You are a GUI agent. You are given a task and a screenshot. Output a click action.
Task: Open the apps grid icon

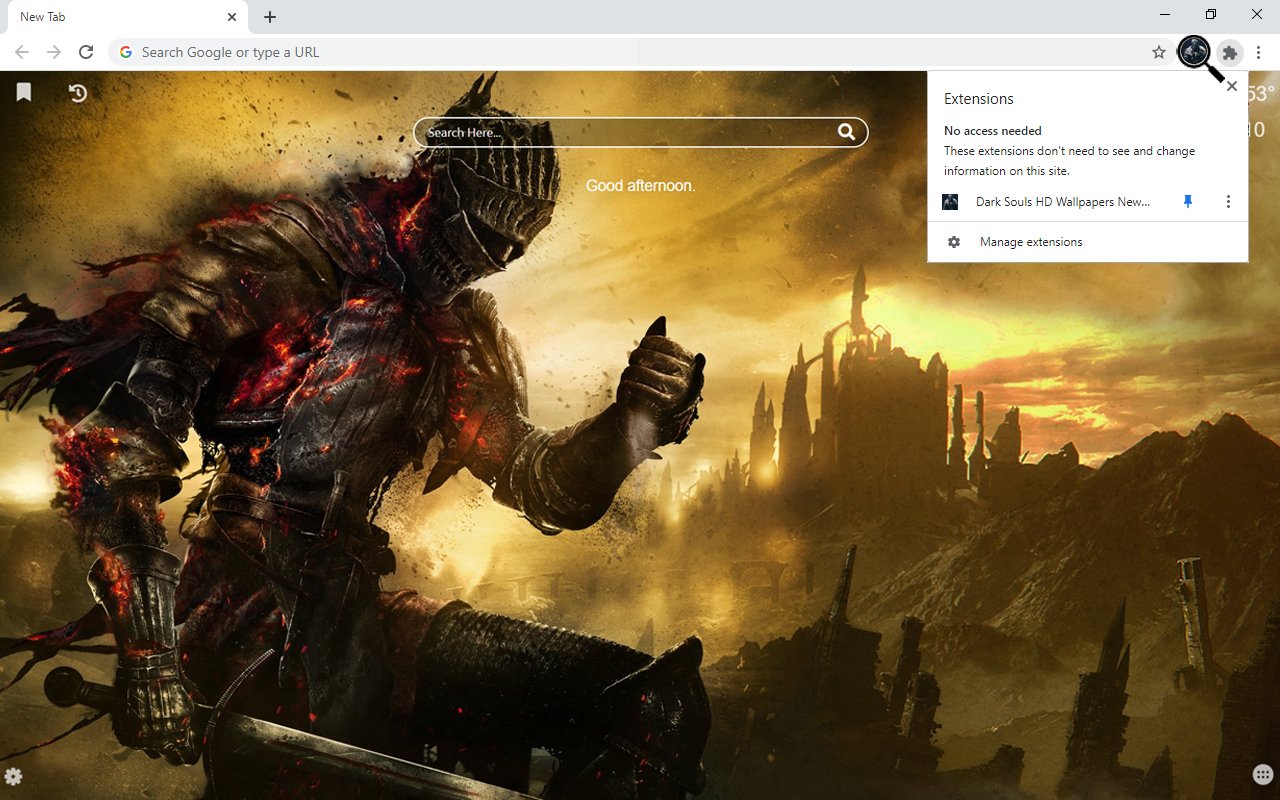click(1262, 775)
